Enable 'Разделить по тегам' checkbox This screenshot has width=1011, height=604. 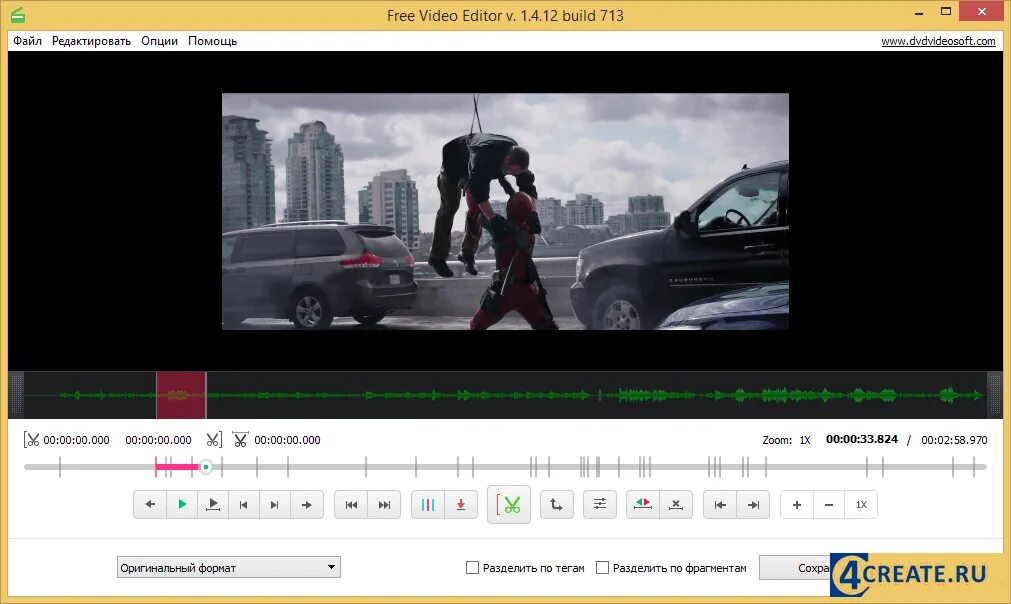point(473,568)
